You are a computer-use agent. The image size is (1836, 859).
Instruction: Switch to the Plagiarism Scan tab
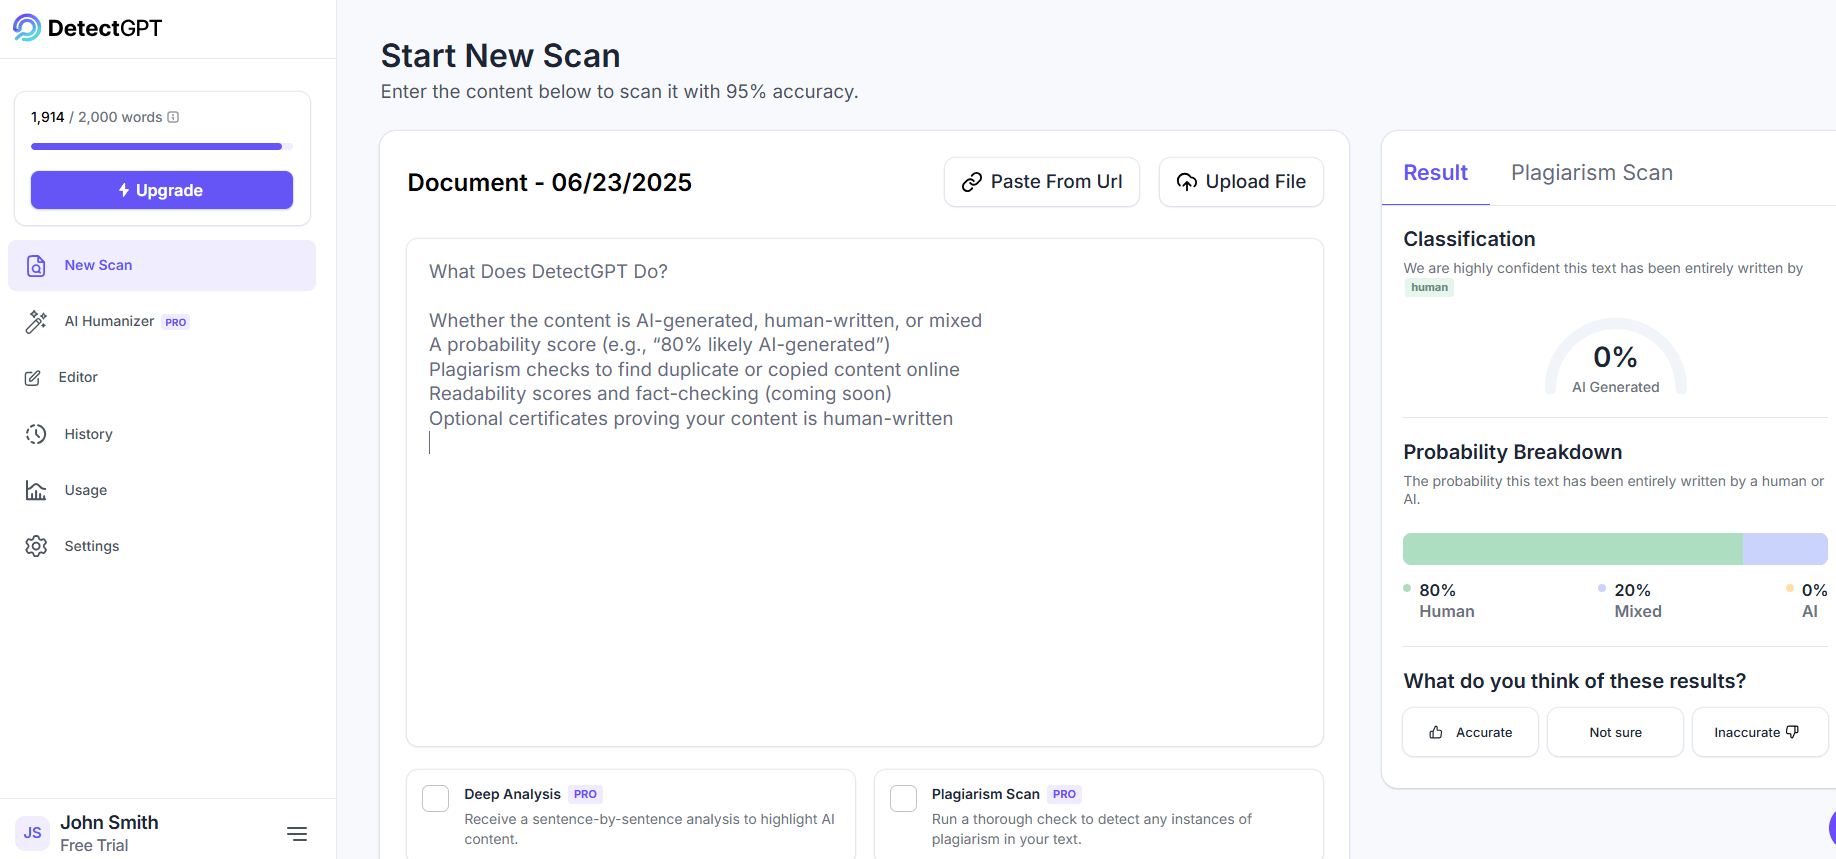pos(1591,173)
